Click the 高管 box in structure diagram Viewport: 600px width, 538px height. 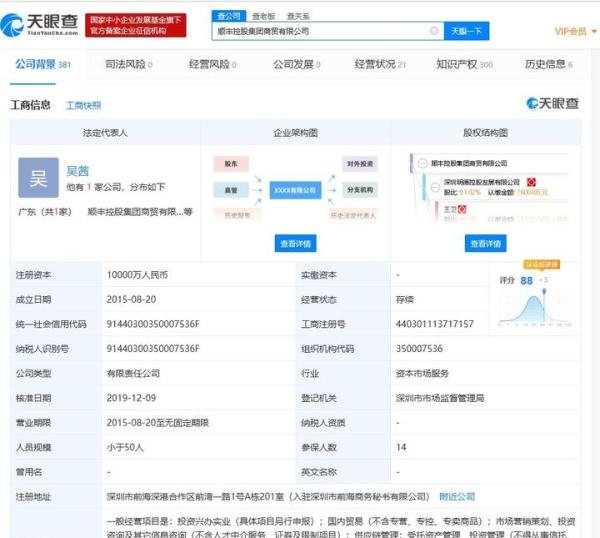click(x=231, y=190)
